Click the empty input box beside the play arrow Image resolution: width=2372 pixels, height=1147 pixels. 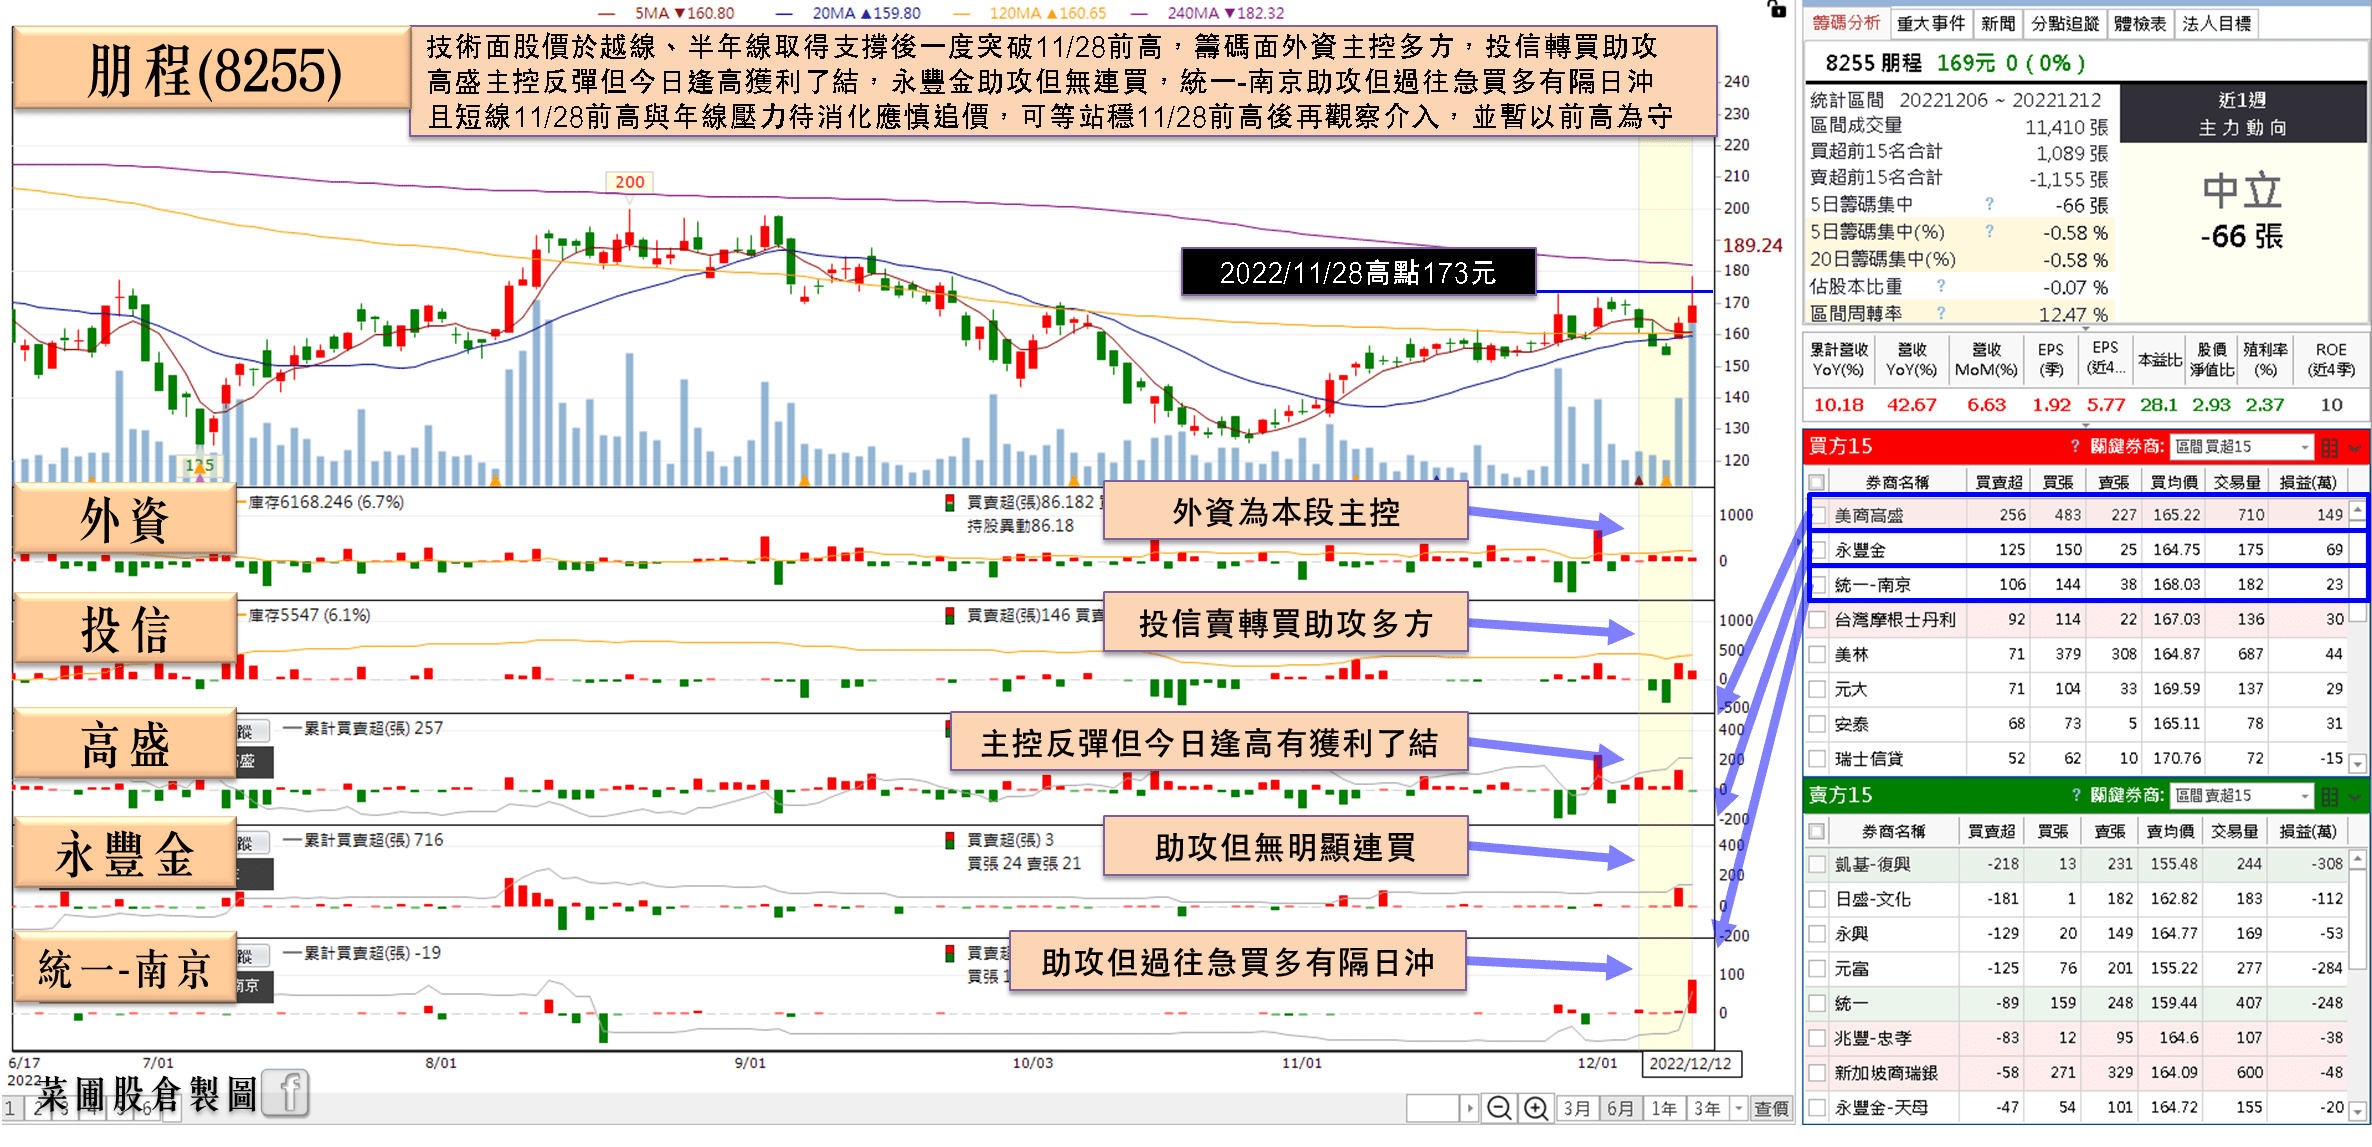tap(1433, 1108)
